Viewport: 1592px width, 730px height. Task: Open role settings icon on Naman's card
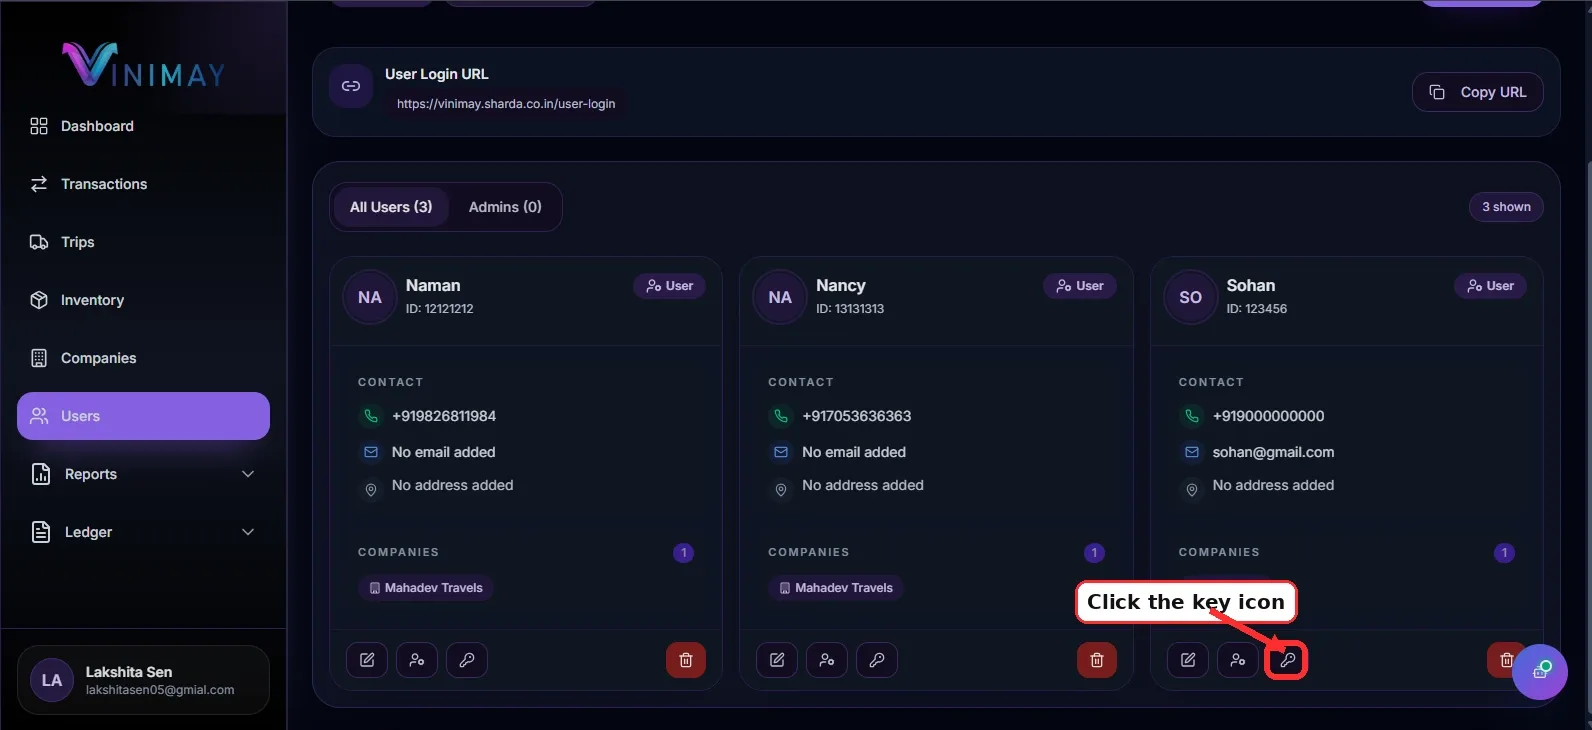[417, 660]
